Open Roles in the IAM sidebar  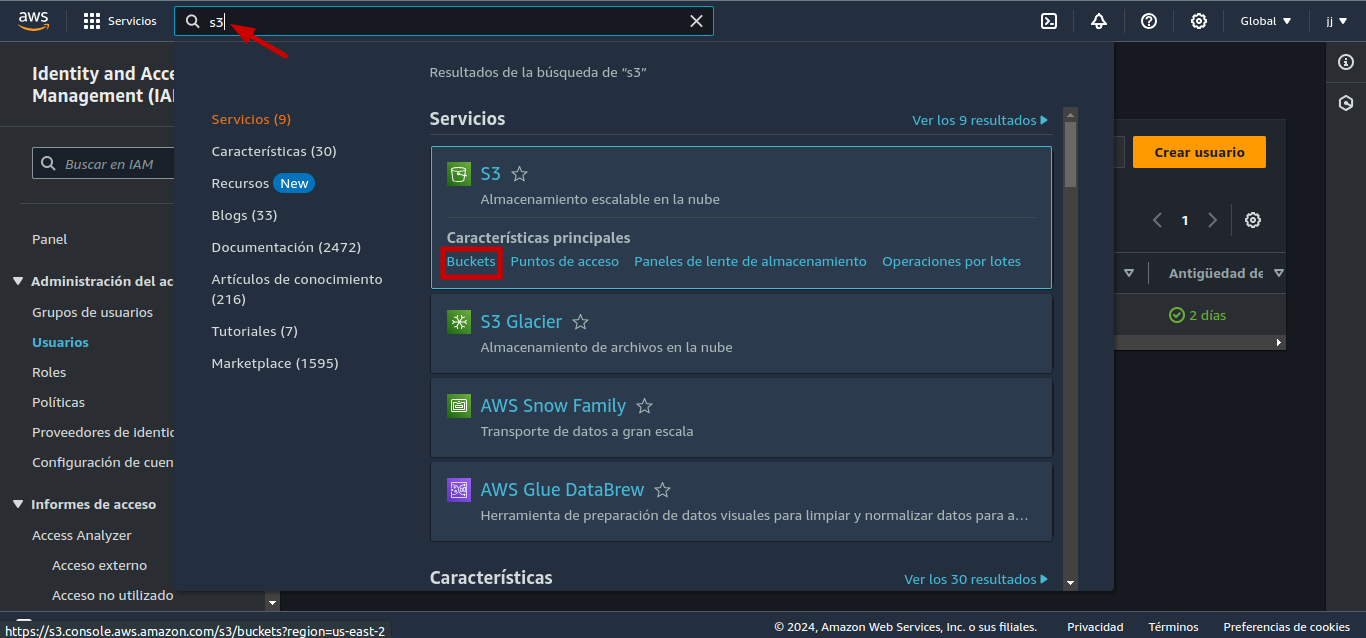pyautogui.click(x=49, y=372)
